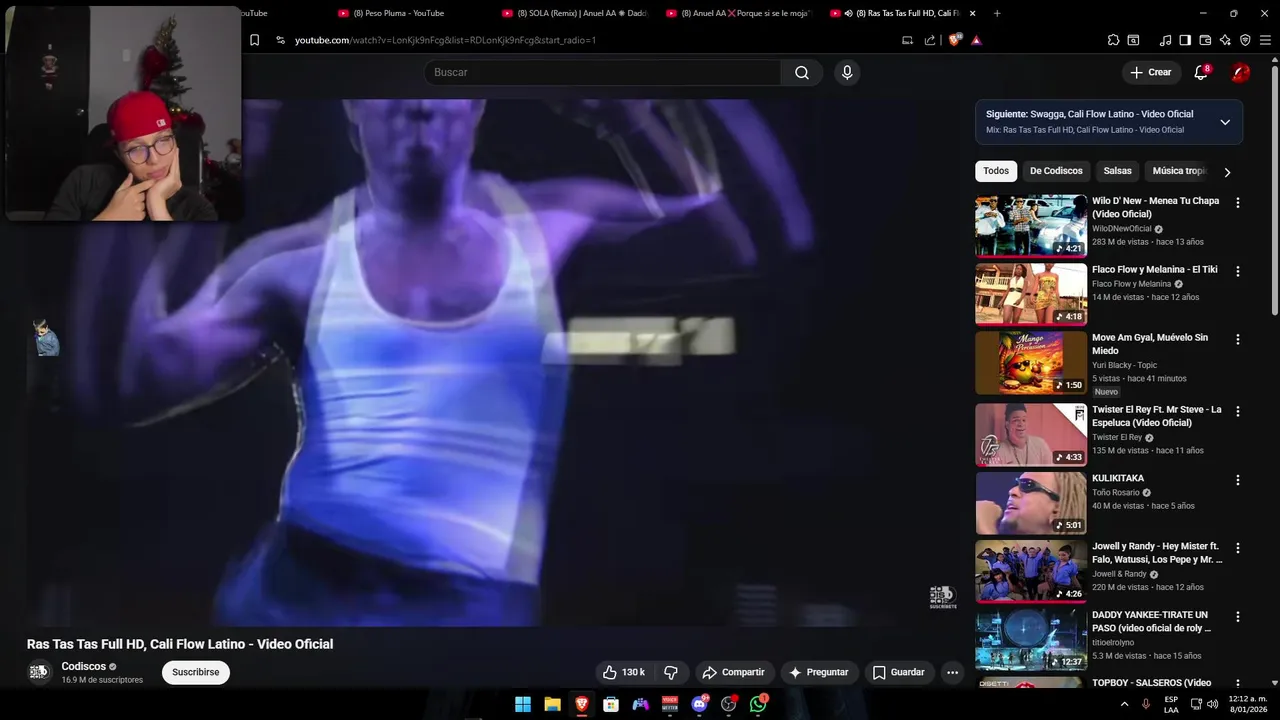1280x720 pixels.
Task: Select the De Codiscos filter chip
Action: [1056, 171]
